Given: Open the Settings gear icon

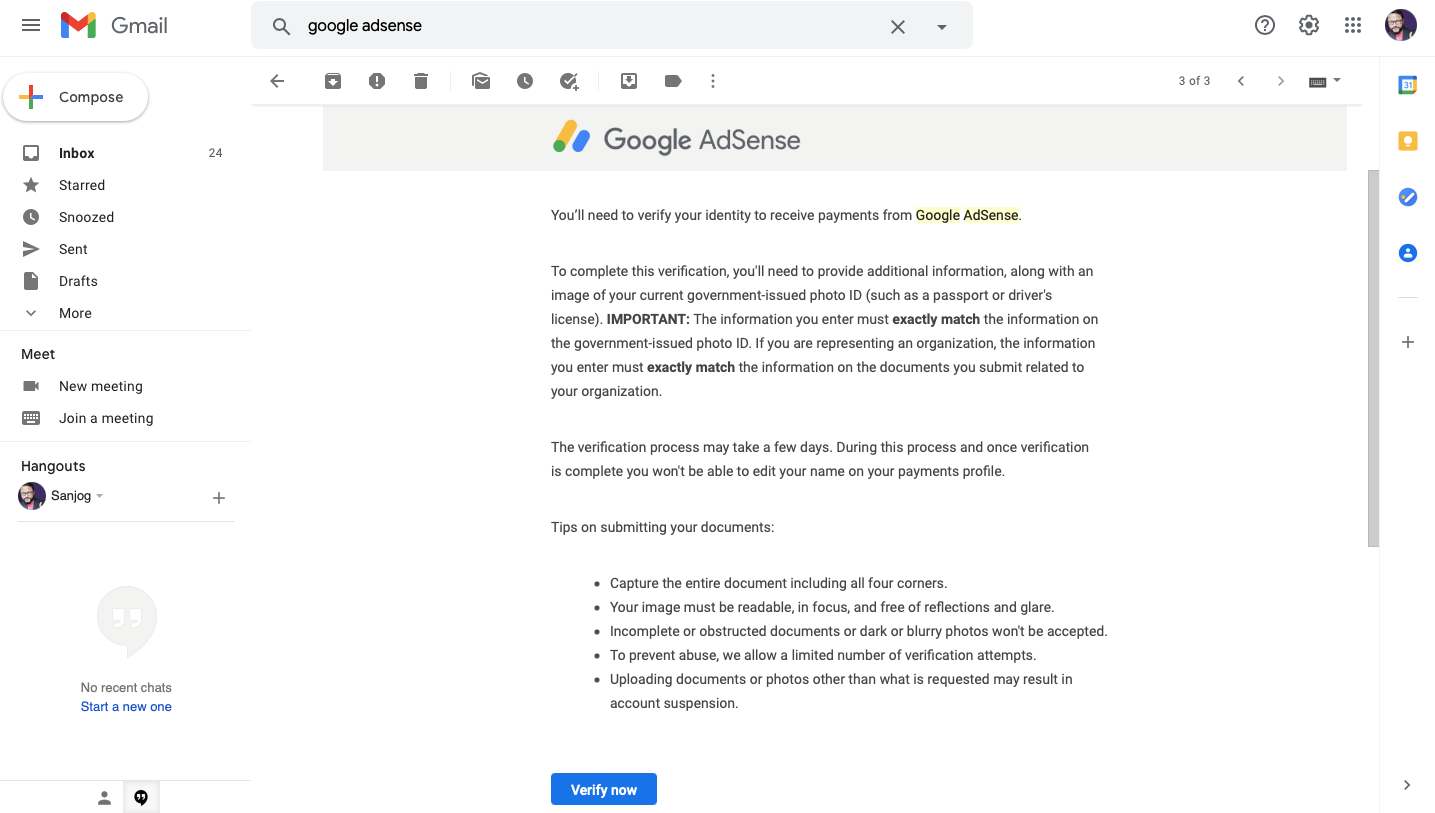Looking at the screenshot, I should 1309,25.
